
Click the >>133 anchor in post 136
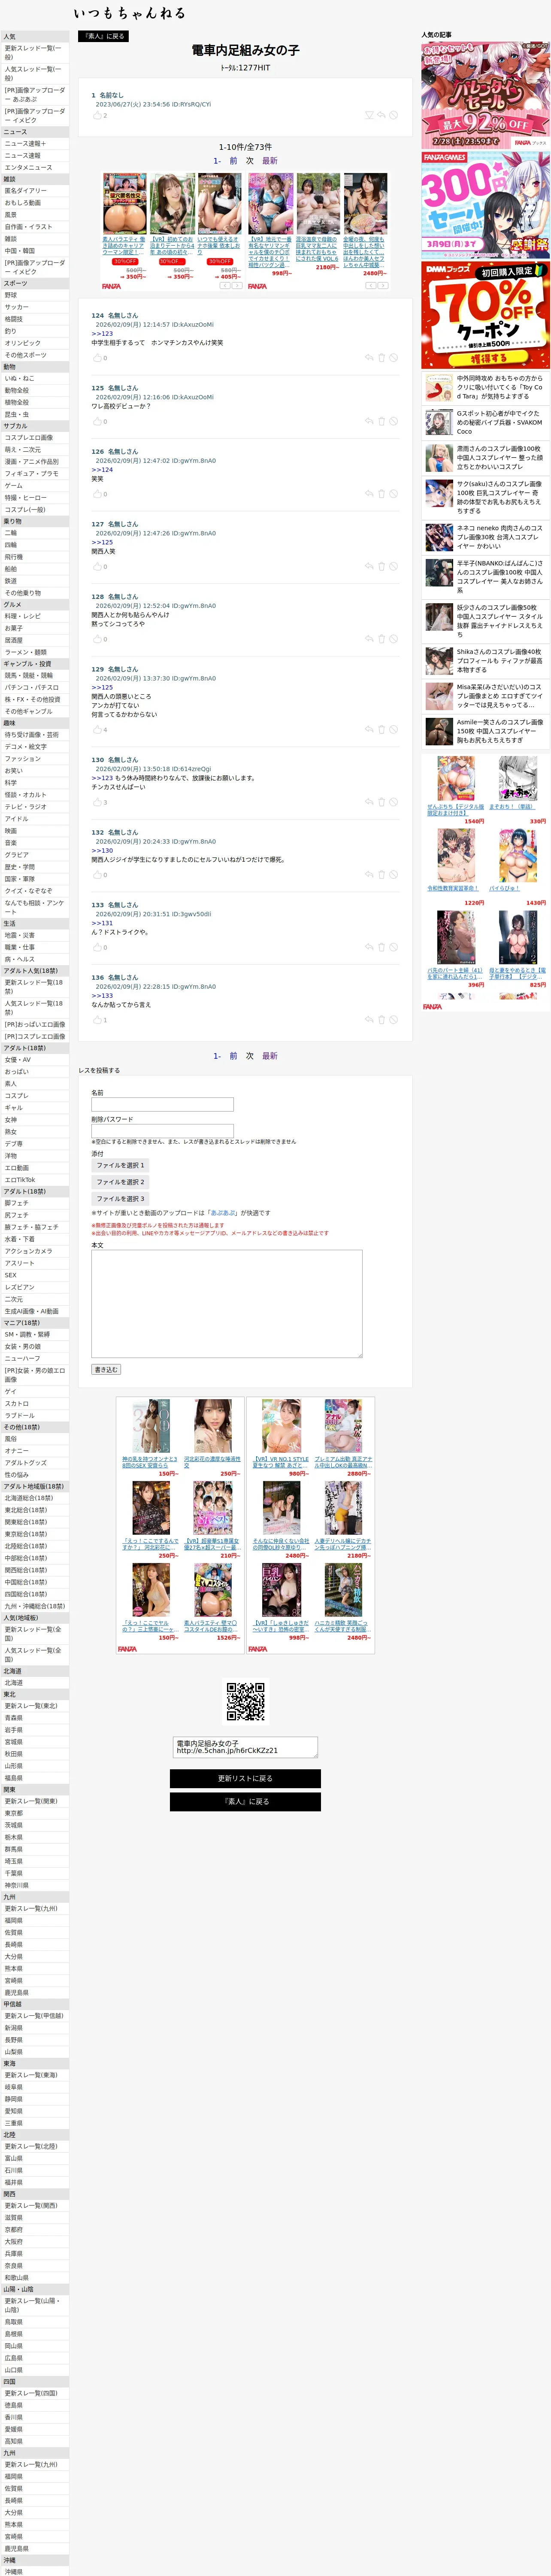[x=102, y=996]
